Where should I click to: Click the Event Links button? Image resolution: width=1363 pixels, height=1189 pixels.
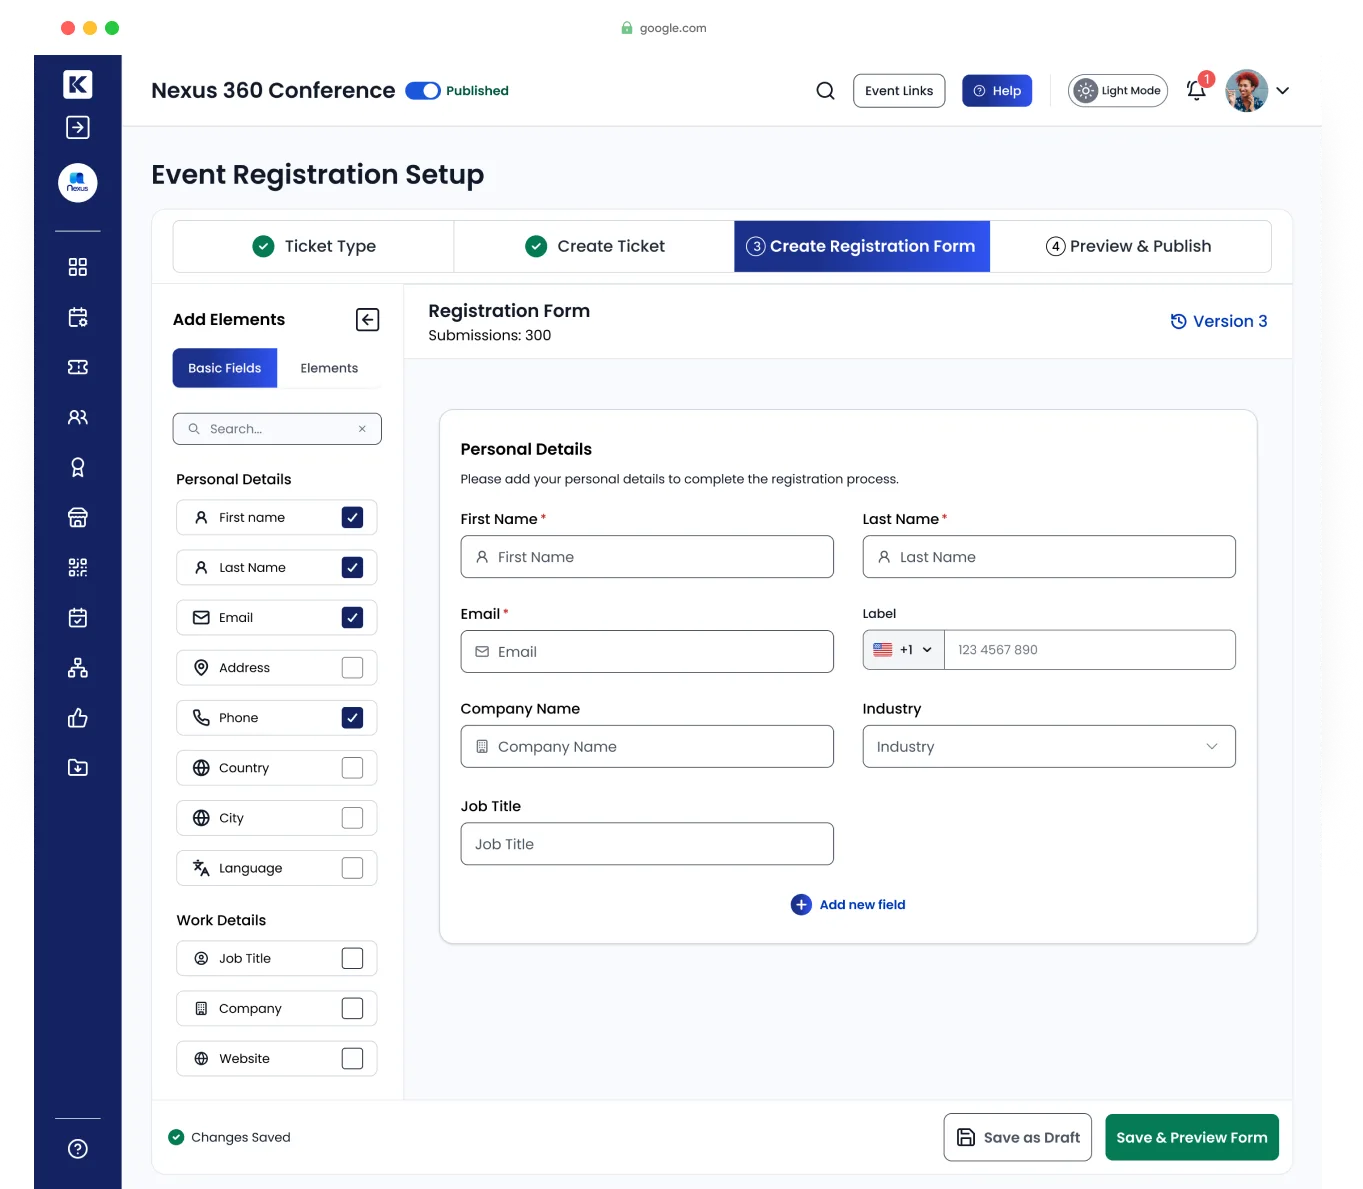click(x=899, y=91)
